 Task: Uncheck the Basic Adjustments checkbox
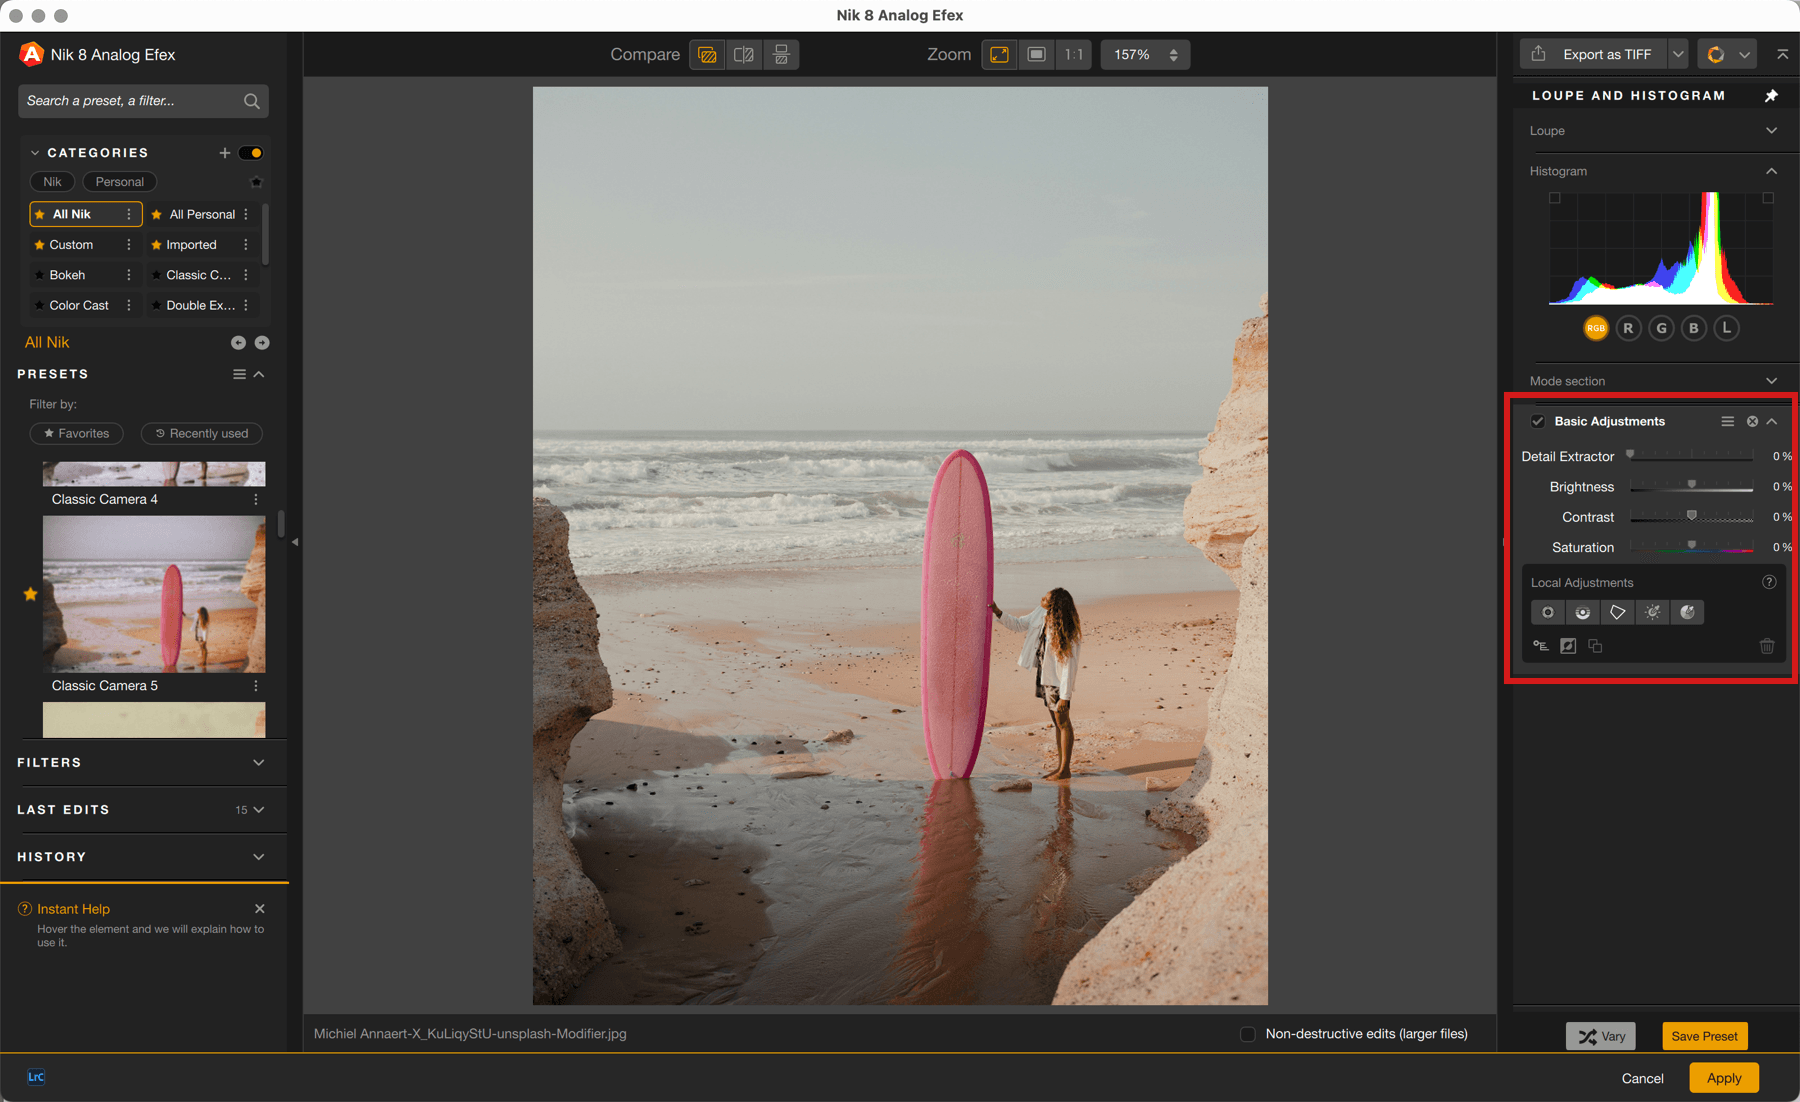[x=1538, y=422]
